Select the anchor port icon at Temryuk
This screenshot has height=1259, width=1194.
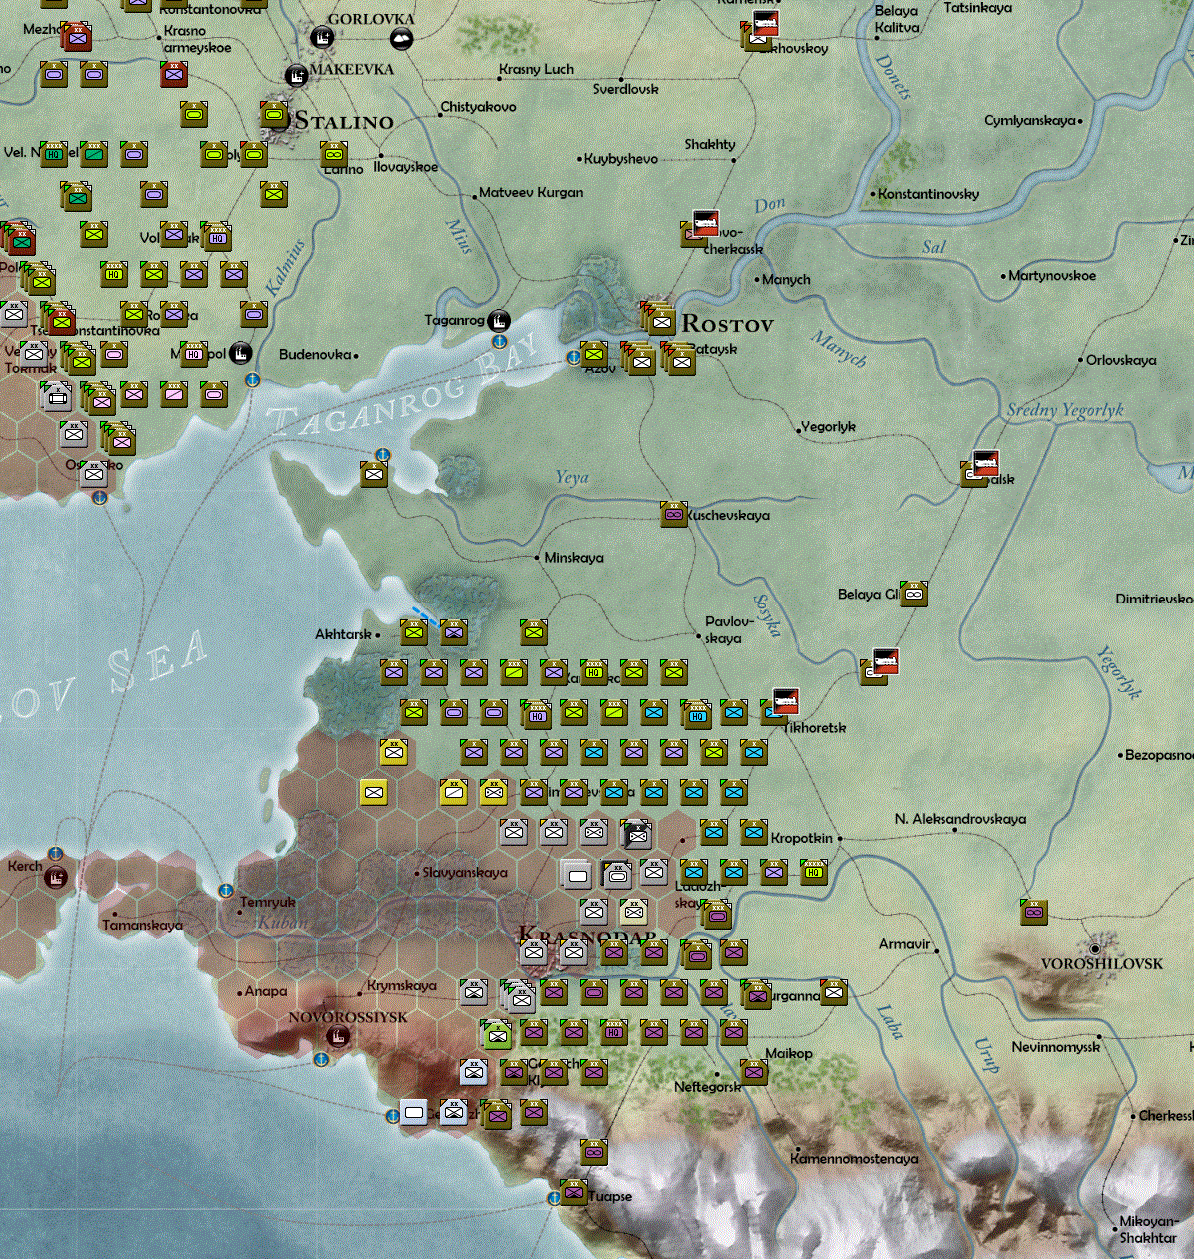coord(226,890)
